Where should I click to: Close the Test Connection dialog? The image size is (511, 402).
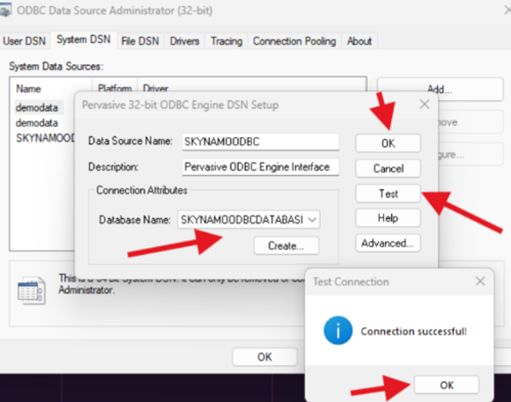point(480,281)
